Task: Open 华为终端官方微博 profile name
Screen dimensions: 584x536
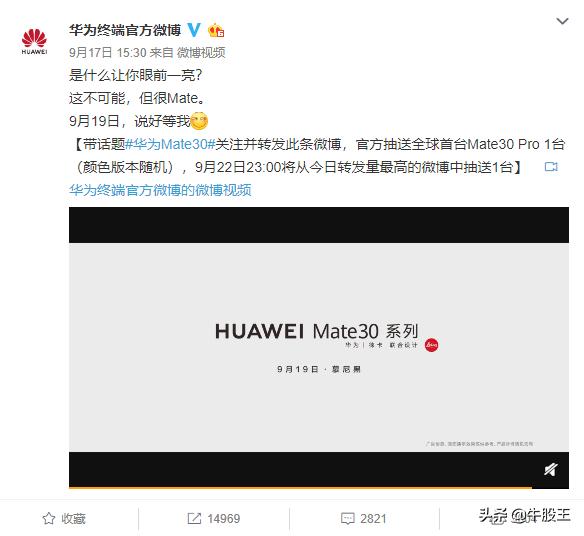Action: [x=125, y=30]
